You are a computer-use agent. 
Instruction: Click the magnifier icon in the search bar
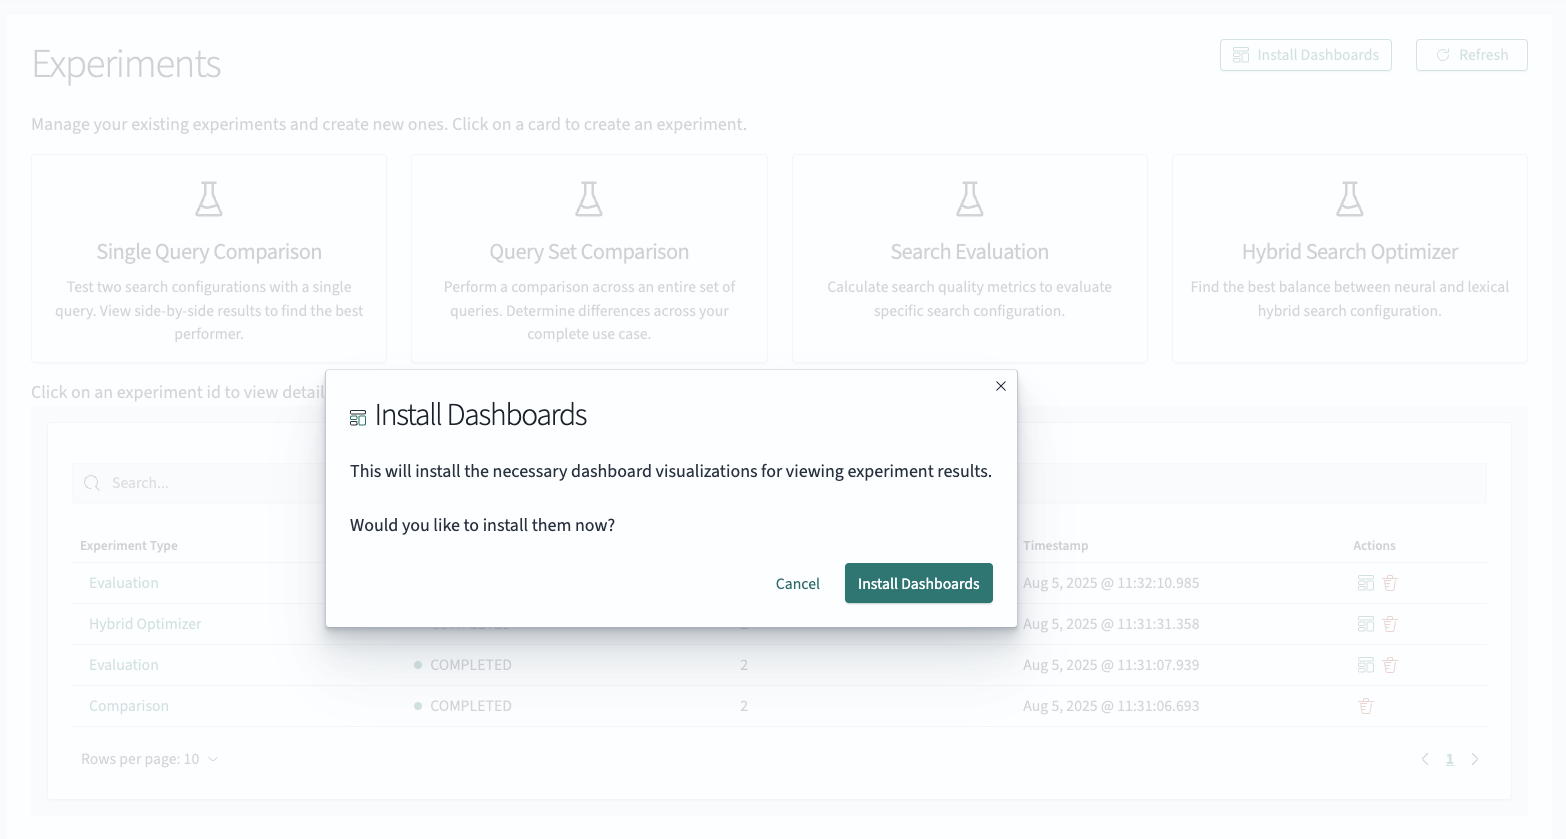91,482
